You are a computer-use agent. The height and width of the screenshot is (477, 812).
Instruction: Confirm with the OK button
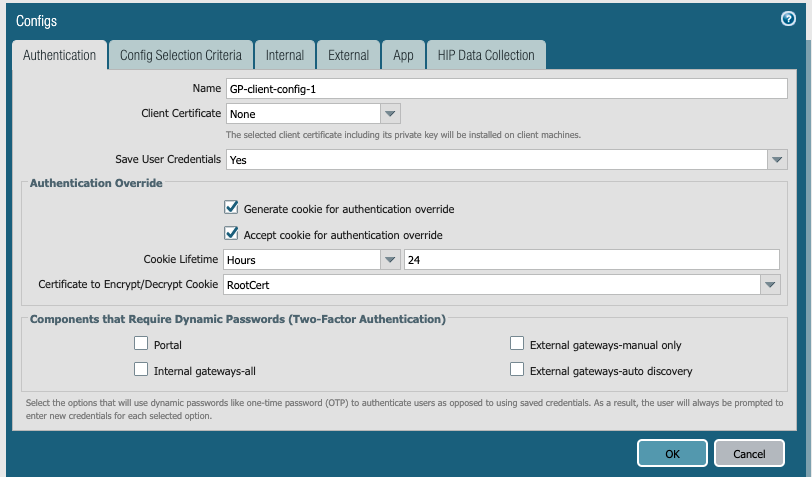point(672,454)
